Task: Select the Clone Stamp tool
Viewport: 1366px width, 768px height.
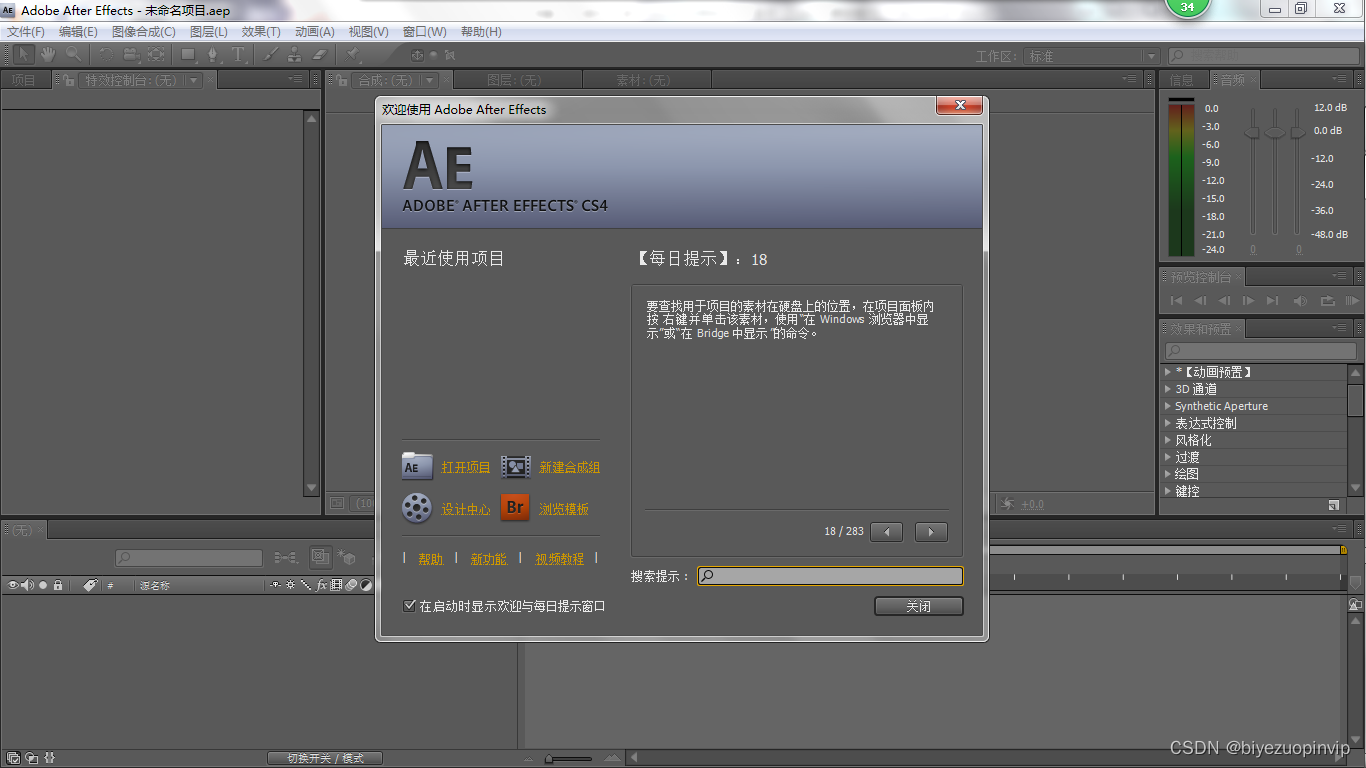Action: click(295, 55)
